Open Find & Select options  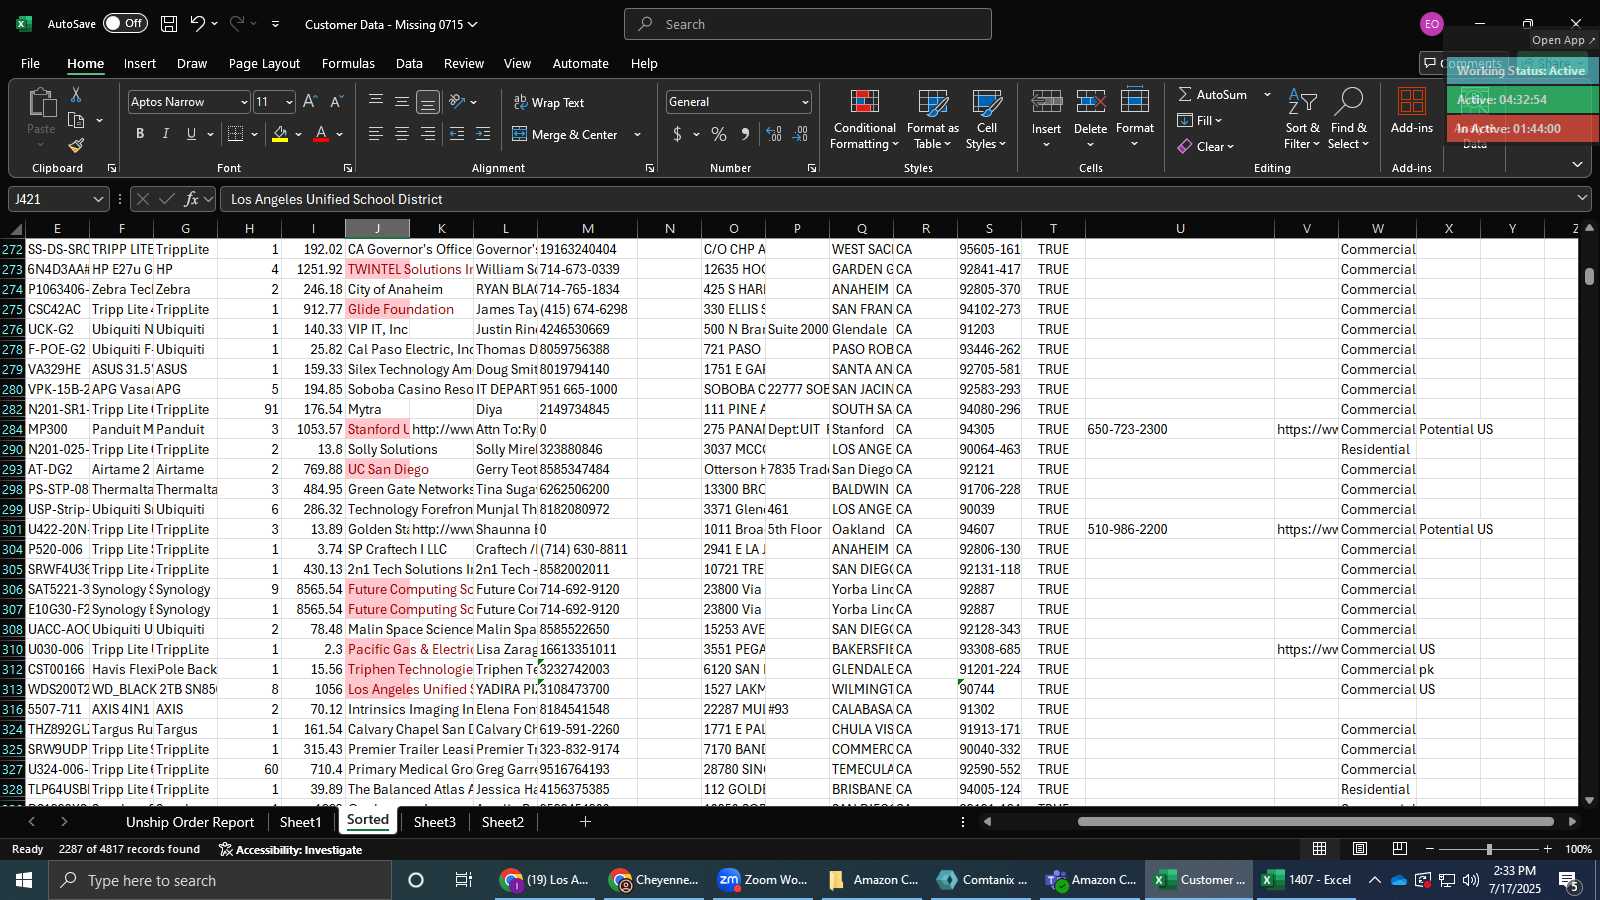(1348, 120)
